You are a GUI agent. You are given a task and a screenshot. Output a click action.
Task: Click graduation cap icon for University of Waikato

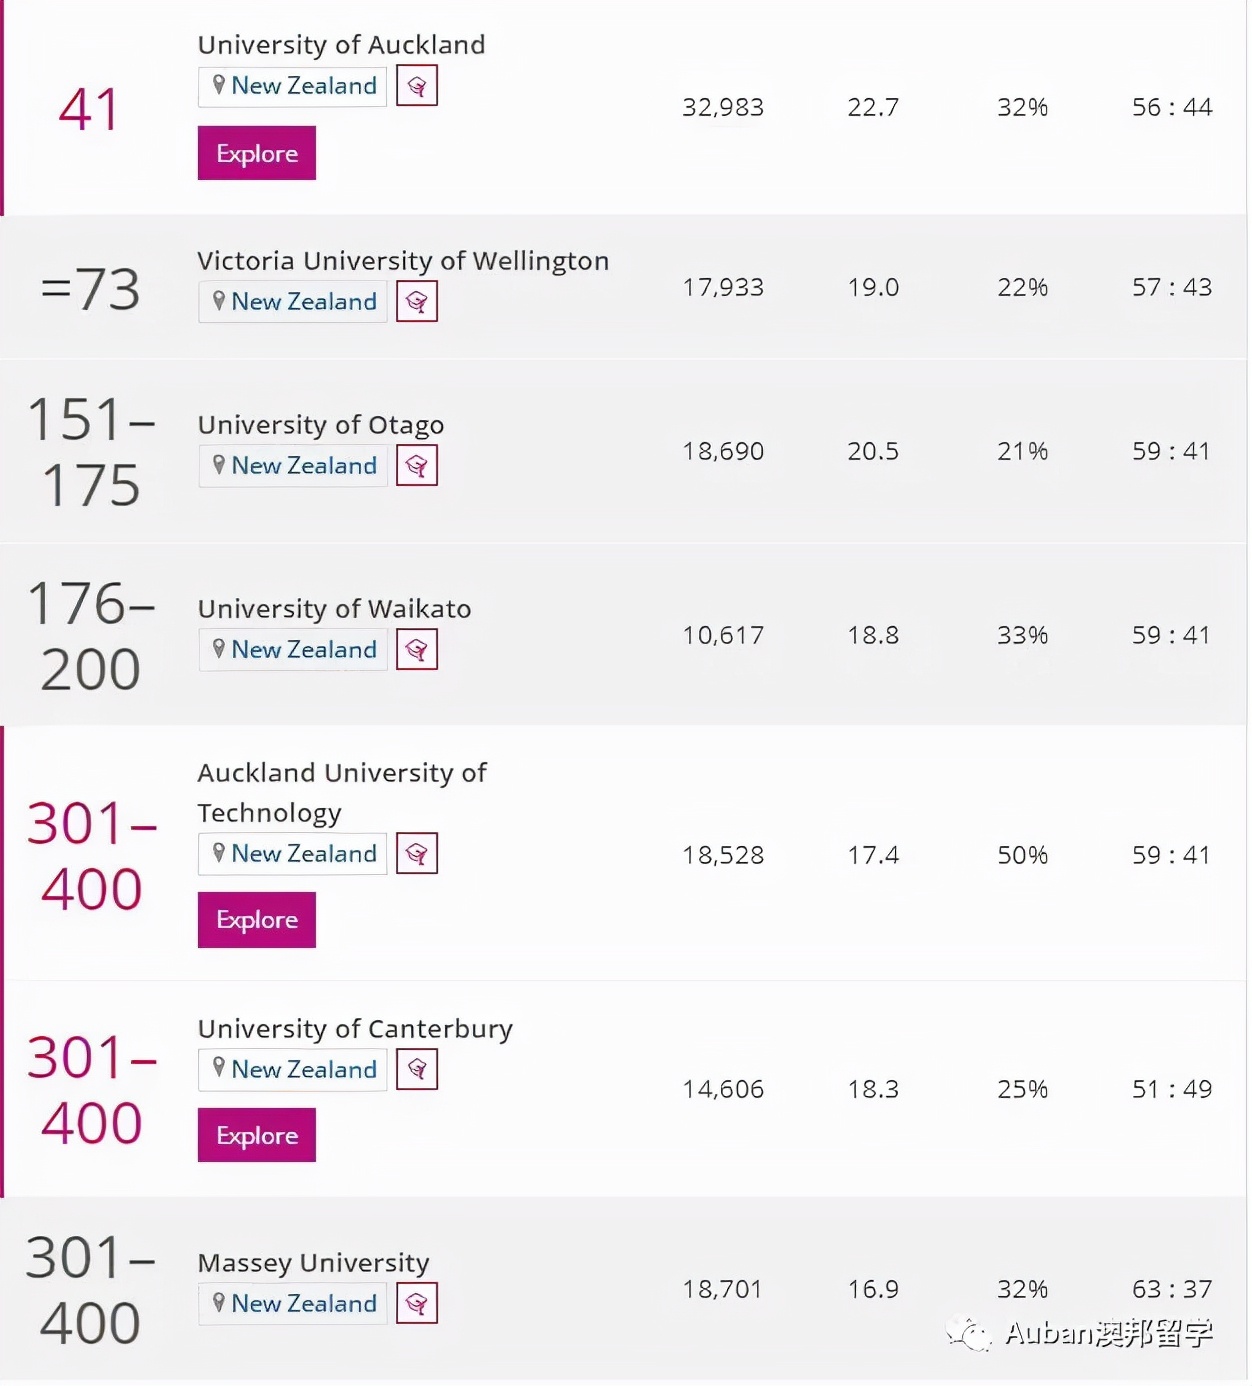point(417,650)
